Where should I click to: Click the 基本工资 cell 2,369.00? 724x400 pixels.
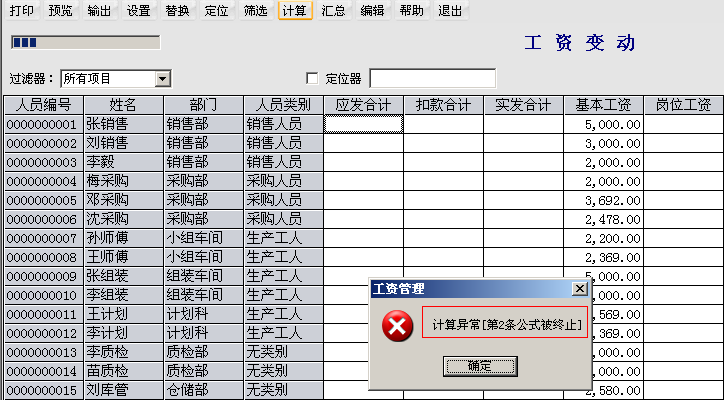pyautogui.click(x=603, y=257)
